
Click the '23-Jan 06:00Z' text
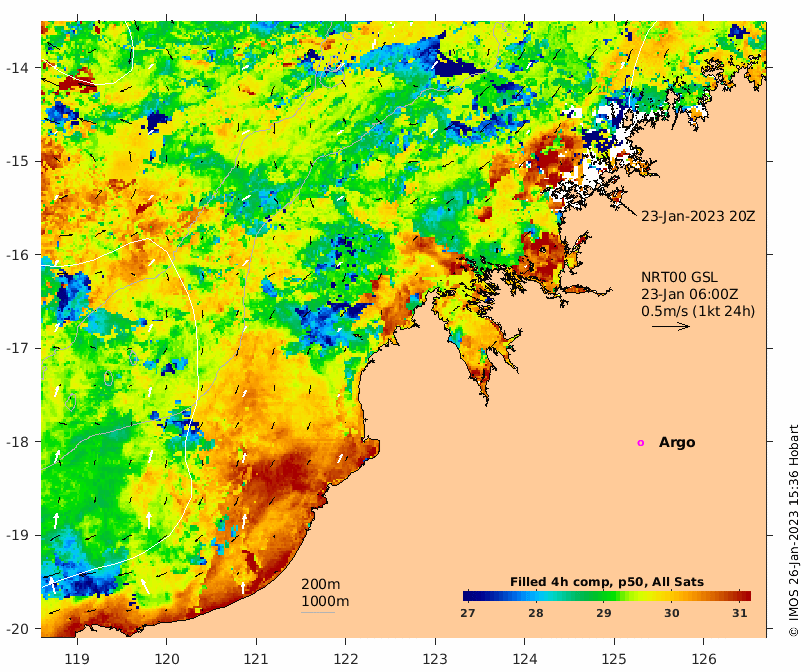click(690, 294)
